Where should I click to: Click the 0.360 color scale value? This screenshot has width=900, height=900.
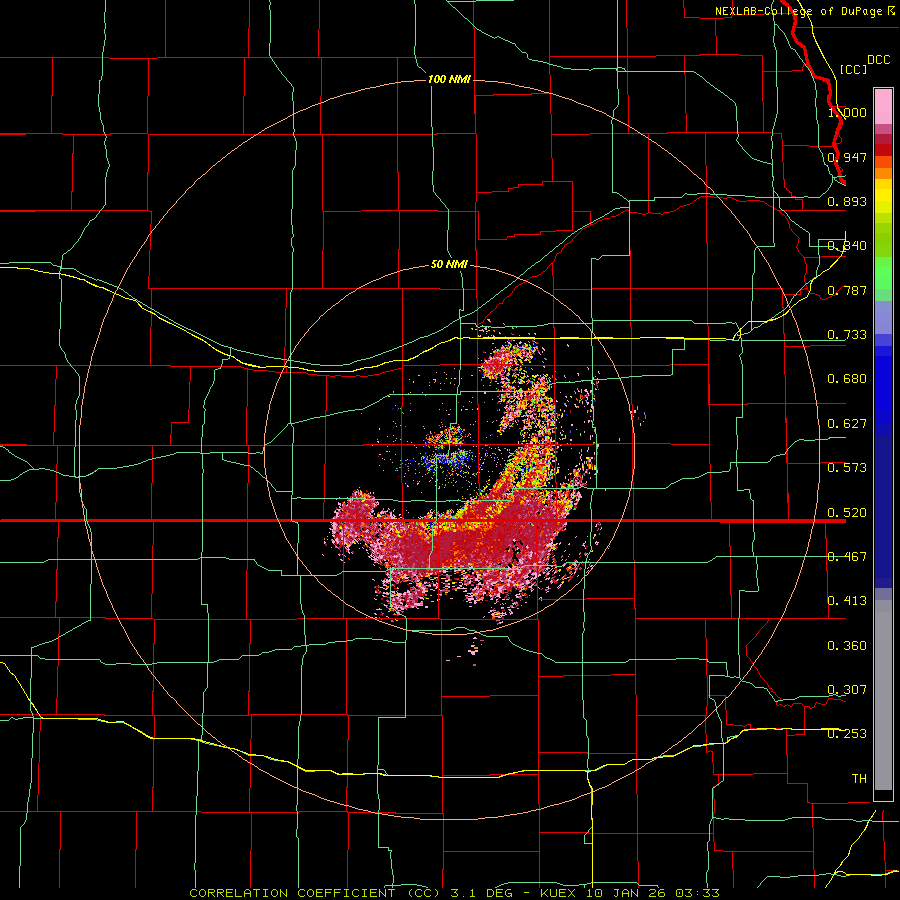[x=847, y=646]
